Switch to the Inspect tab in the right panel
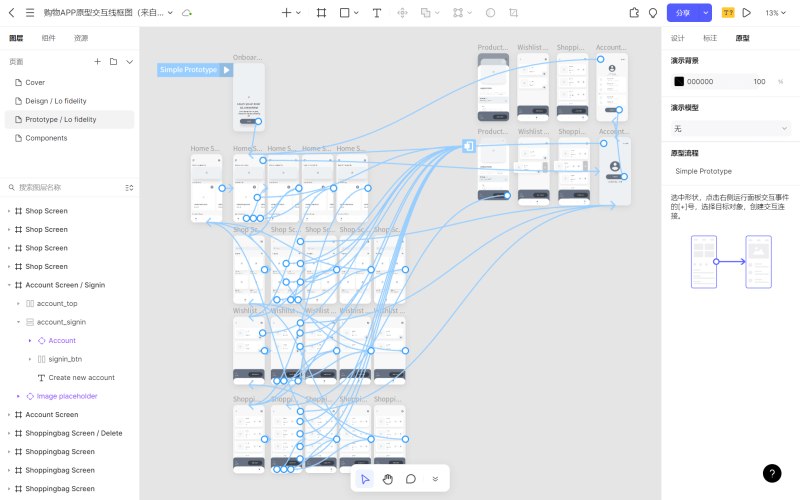Image resolution: width=800 pixels, height=500 pixels. [710, 38]
